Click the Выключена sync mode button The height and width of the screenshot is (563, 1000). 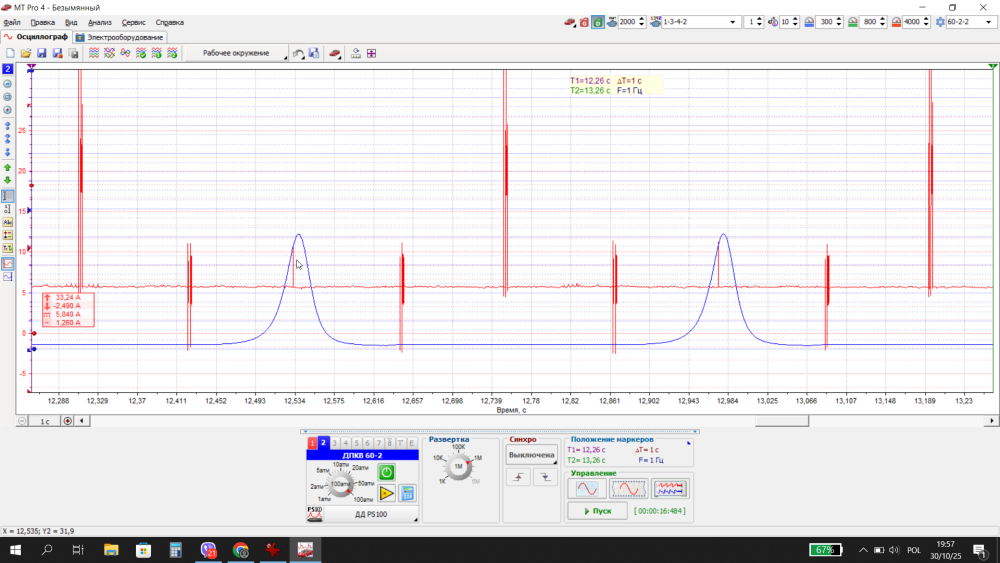(531, 455)
